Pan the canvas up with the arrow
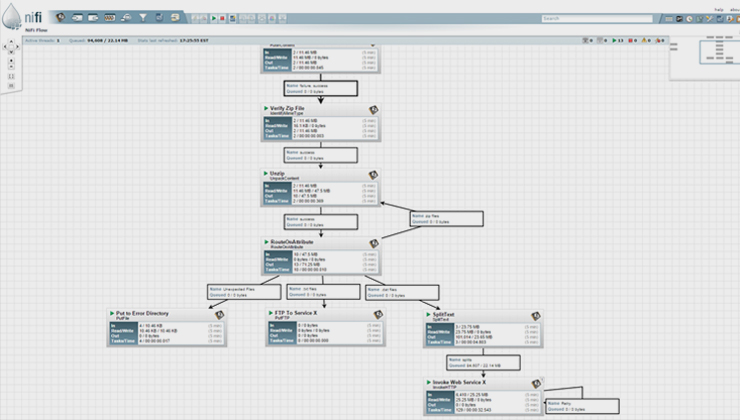Screen dimensions: 740x420 11,42
